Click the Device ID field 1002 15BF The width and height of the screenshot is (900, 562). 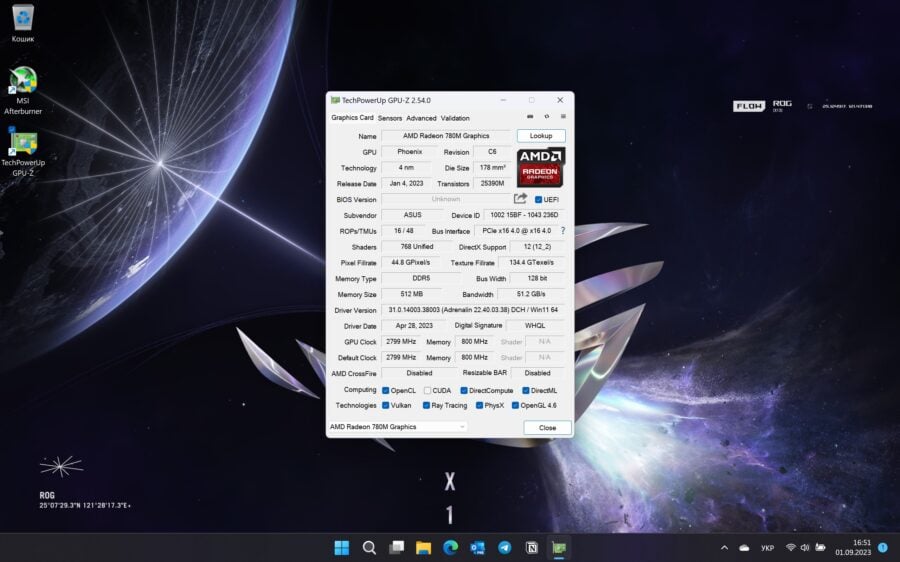[x=524, y=215]
